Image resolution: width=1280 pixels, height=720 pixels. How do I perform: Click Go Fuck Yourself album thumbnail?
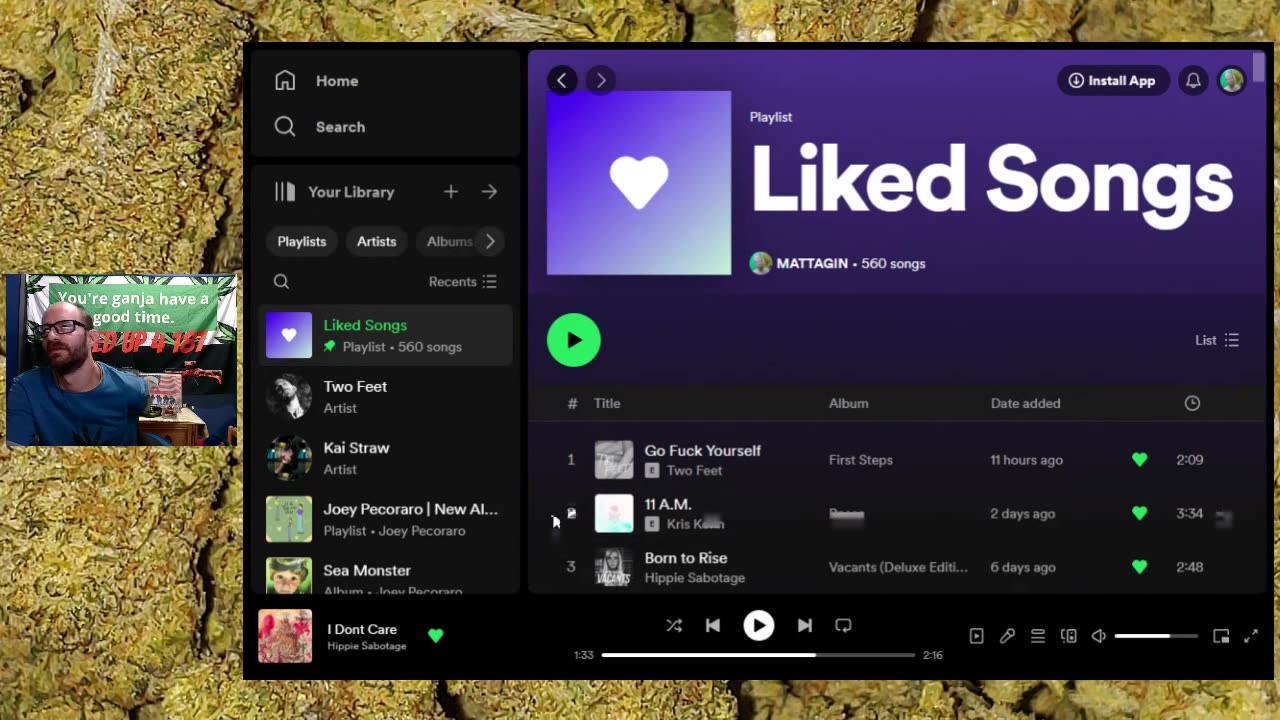click(x=614, y=460)
